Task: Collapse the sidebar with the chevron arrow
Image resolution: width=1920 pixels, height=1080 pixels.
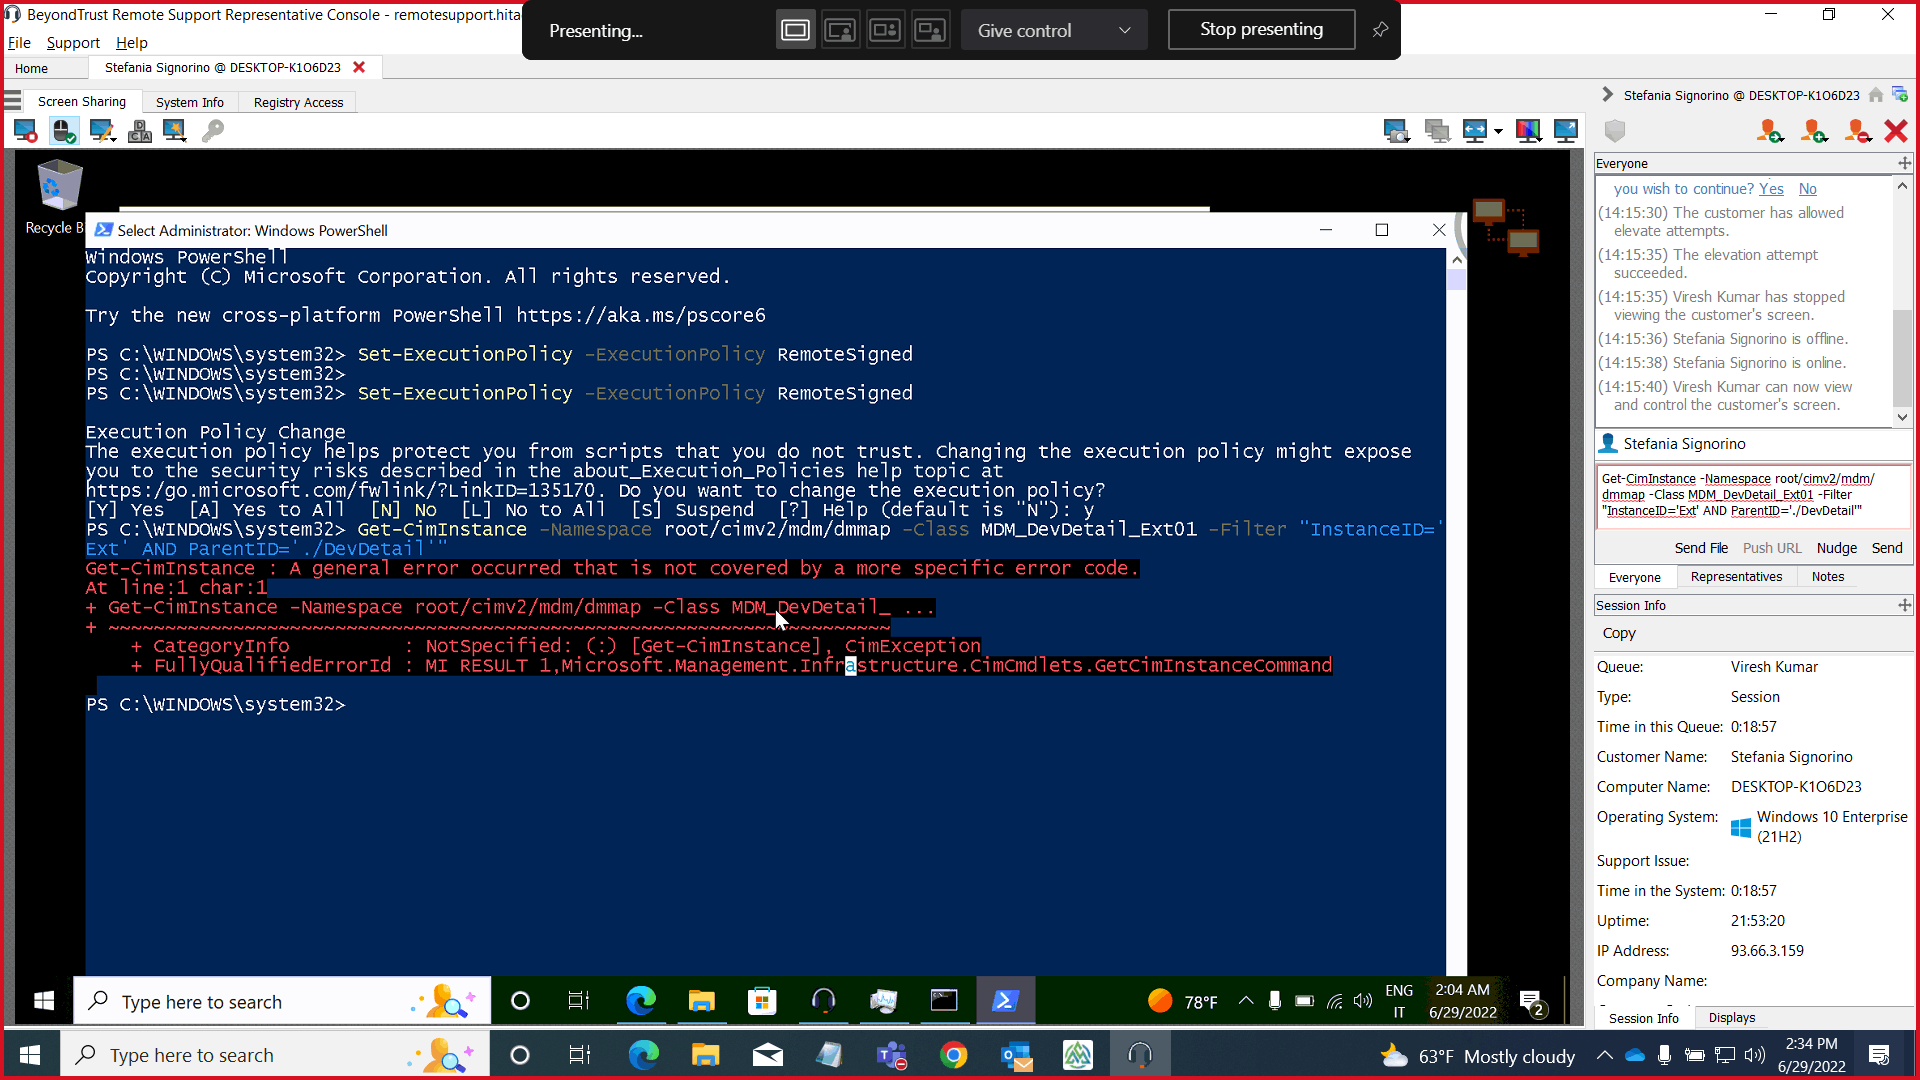Action: tap(1607, 95)
